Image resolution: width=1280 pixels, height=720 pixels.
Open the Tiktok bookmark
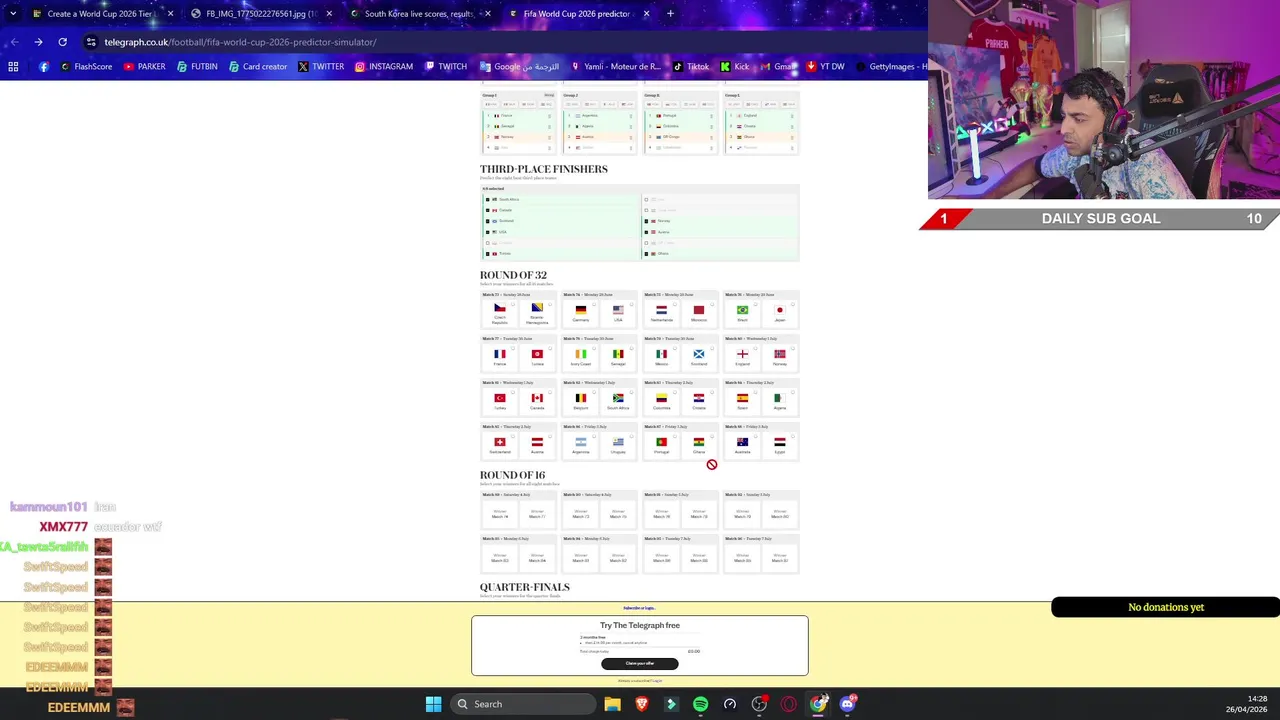tap(690, 66)
